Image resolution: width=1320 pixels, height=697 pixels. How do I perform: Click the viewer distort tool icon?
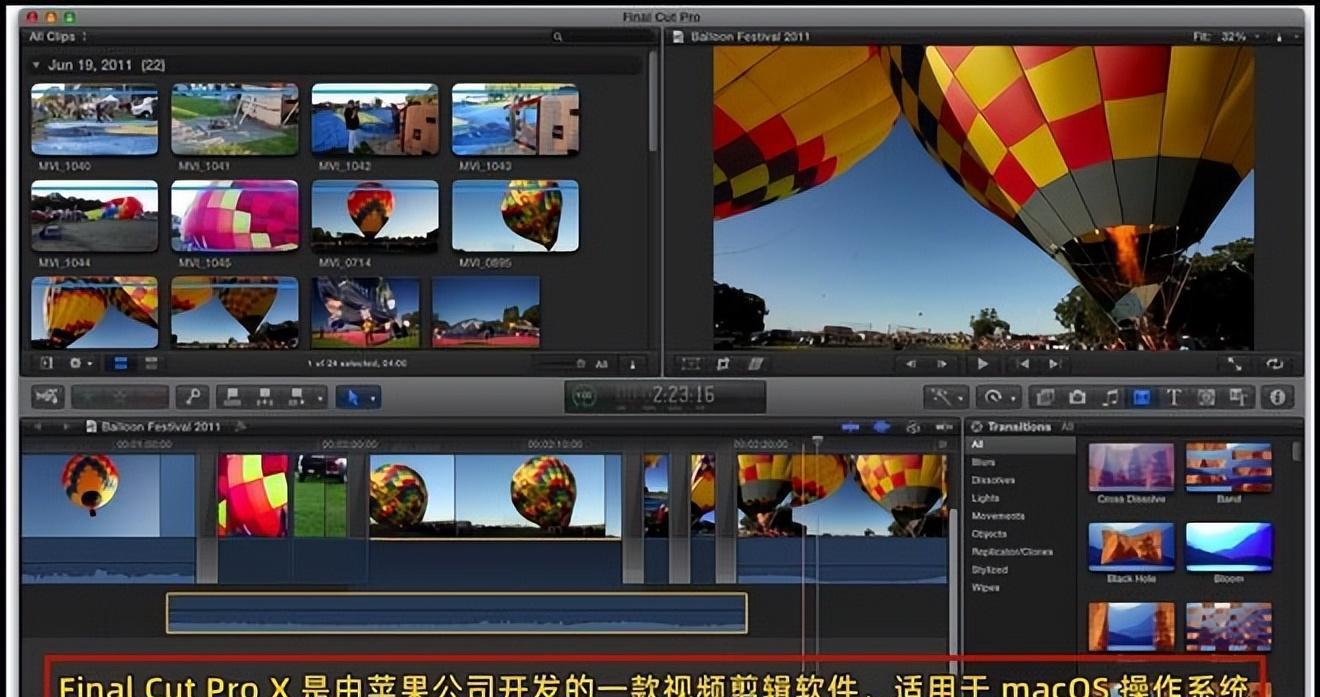(756, 364)
